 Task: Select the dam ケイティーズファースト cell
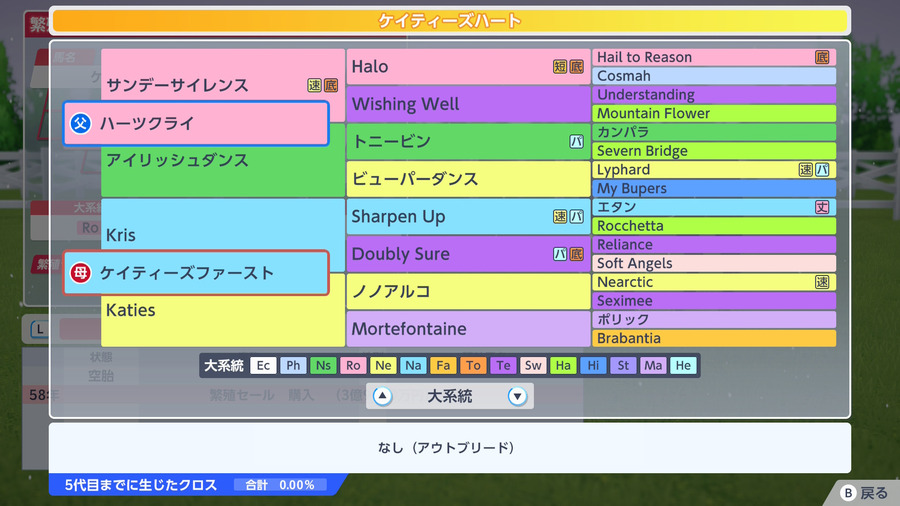pos(196,273)
